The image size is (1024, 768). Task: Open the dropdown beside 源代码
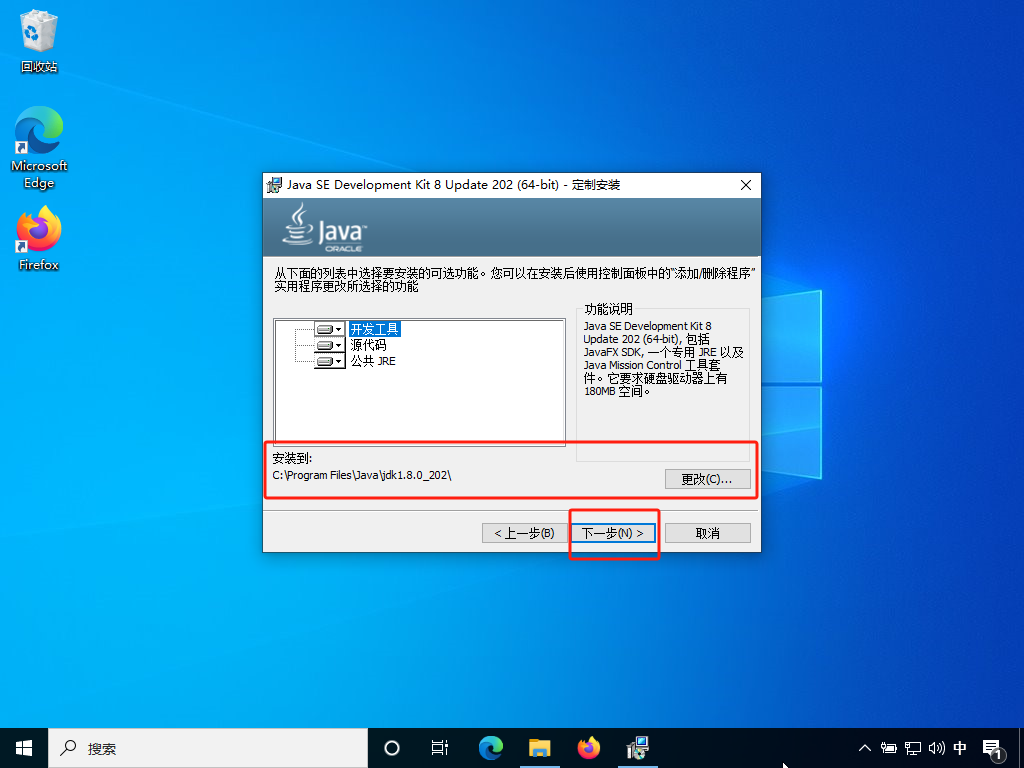tap(330, 345)
